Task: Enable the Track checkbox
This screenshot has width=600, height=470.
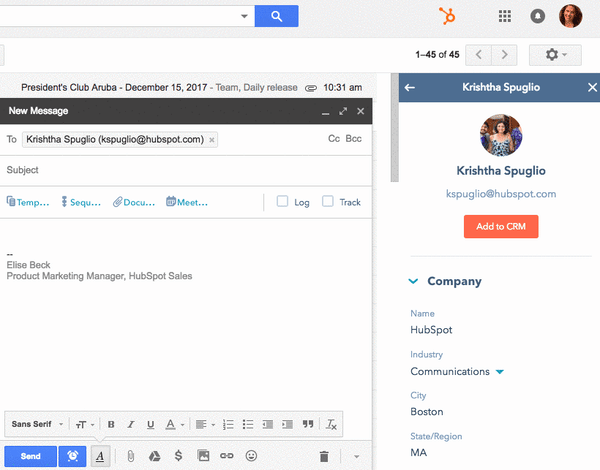Action: pos(328,202)
